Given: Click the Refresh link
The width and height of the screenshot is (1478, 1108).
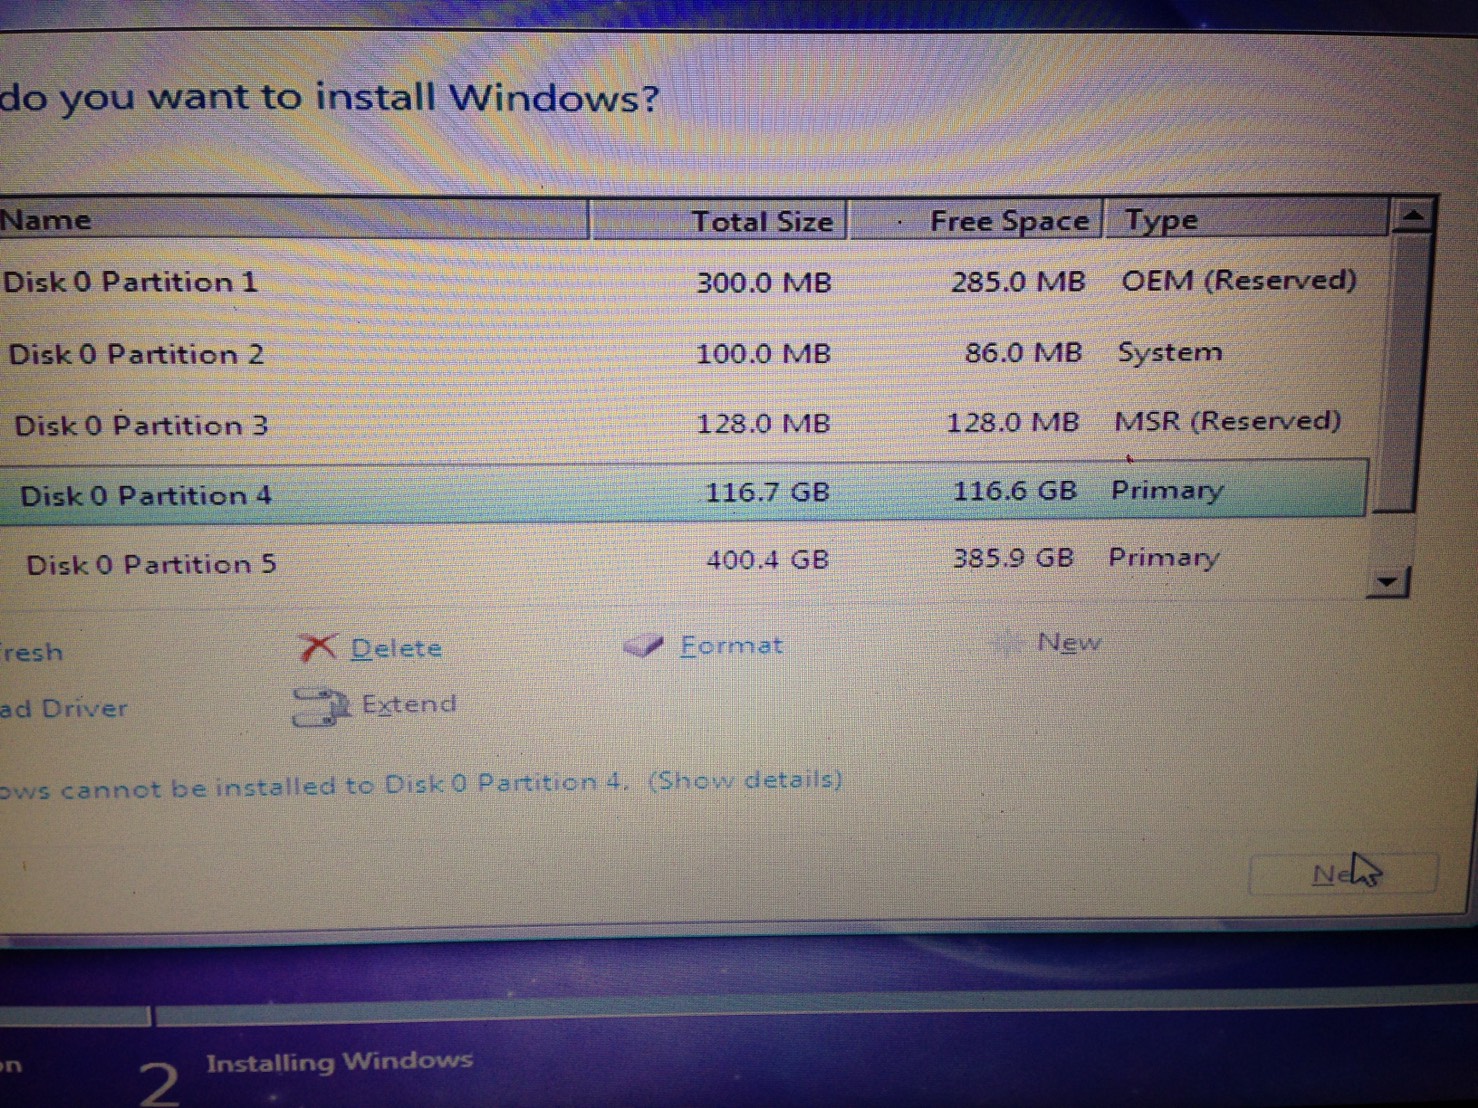Looking at the screenshot, I should point(32,652).
